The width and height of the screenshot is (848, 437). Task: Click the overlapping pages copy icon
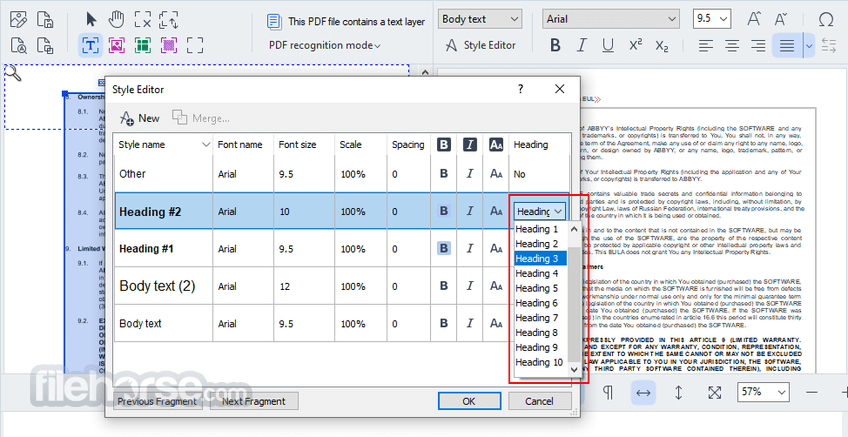(x=45, y=45)
